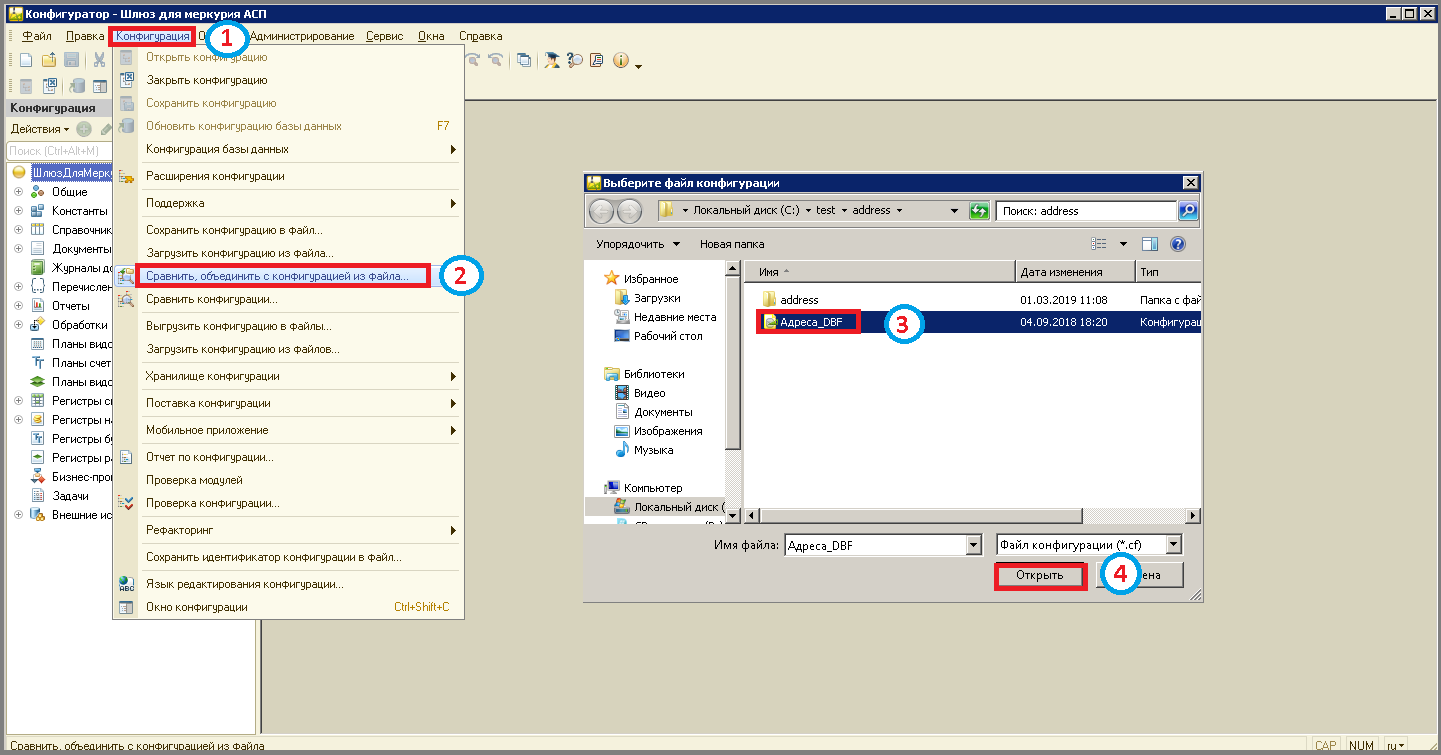The width and height of the screenshot is (1441, 755).
Task: Click the Имя column header
Action: 880,272
